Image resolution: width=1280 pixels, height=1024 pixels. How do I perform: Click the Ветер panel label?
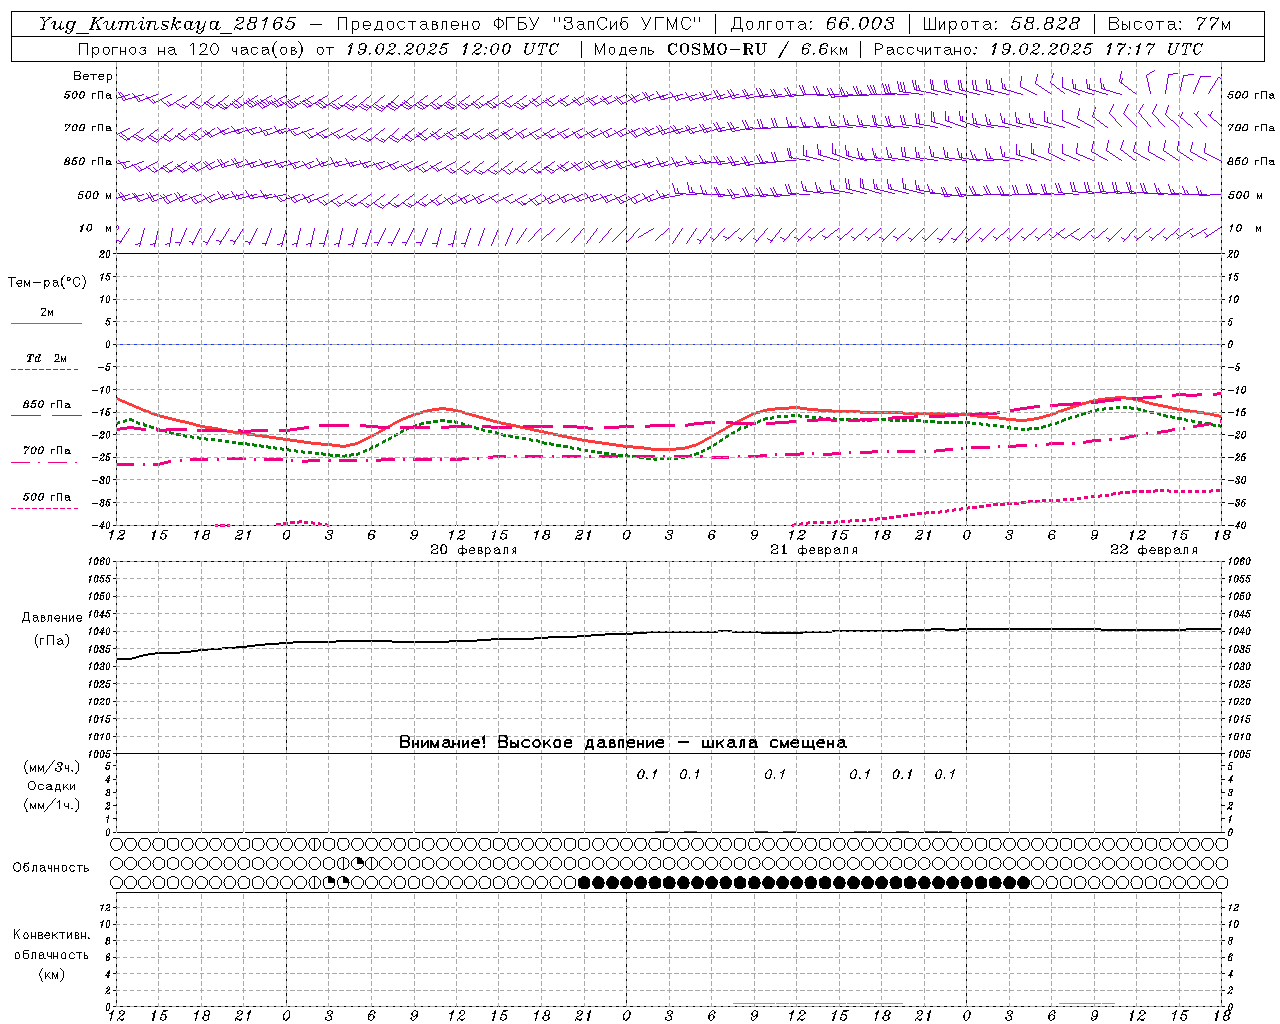click(x=93, y=76)
